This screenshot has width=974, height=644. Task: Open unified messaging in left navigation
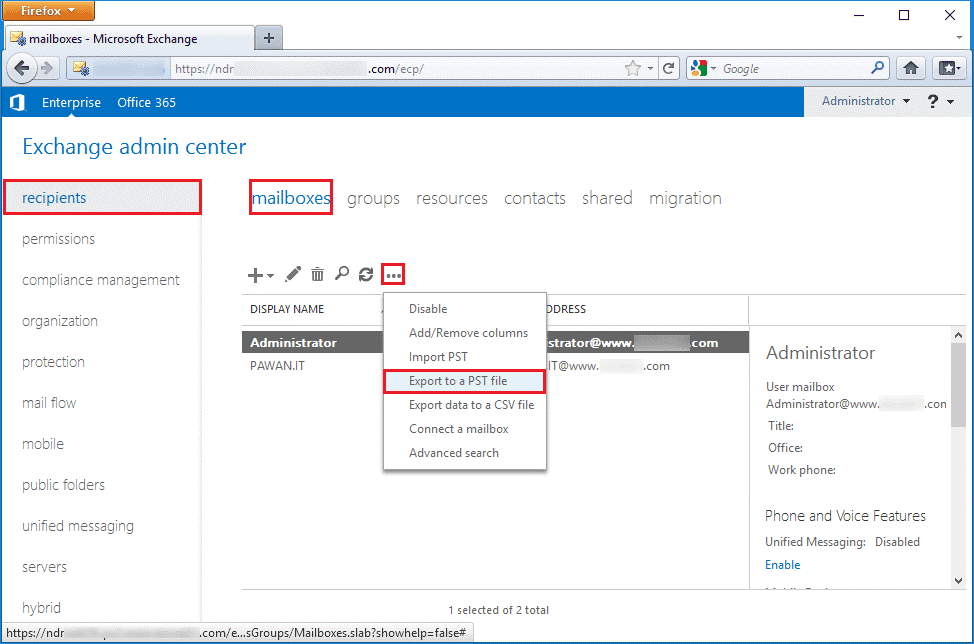(78, 526)
